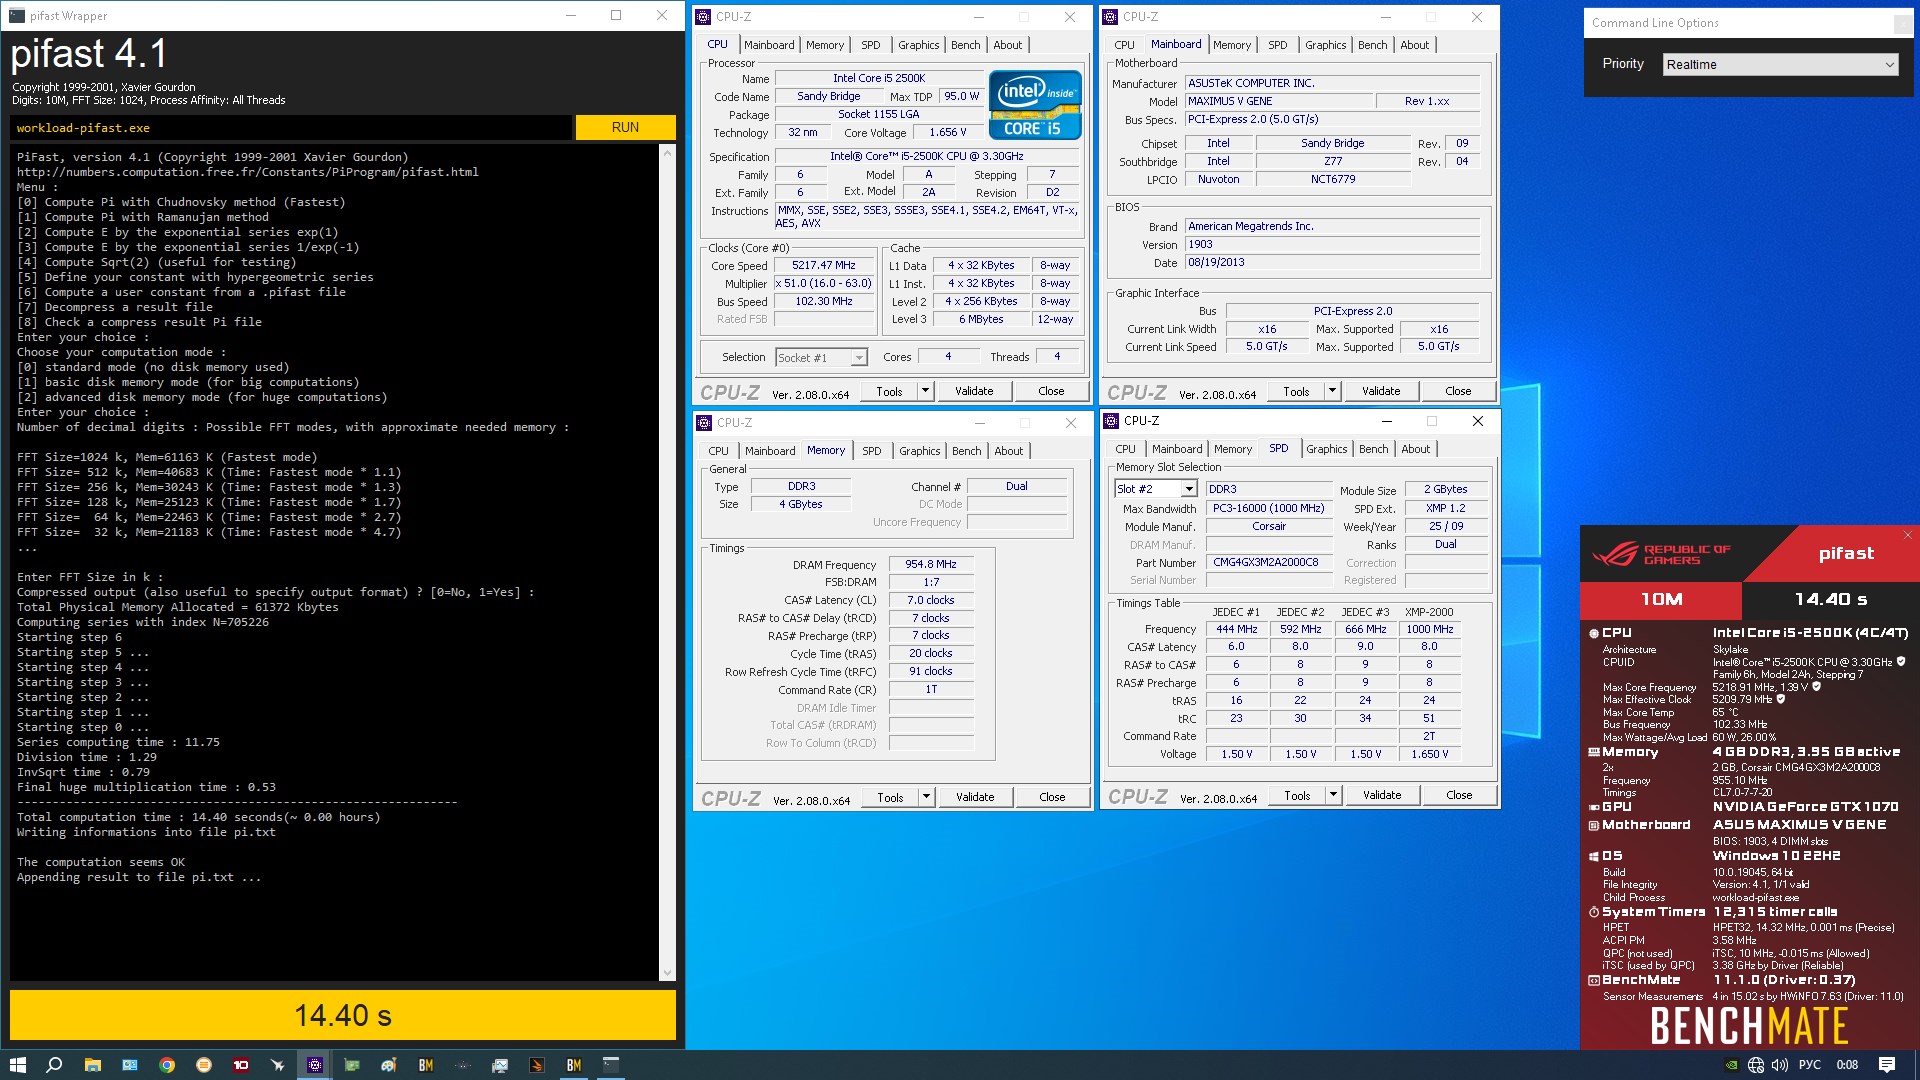Open the airplane icon app in taskbar

[278, 1065]
